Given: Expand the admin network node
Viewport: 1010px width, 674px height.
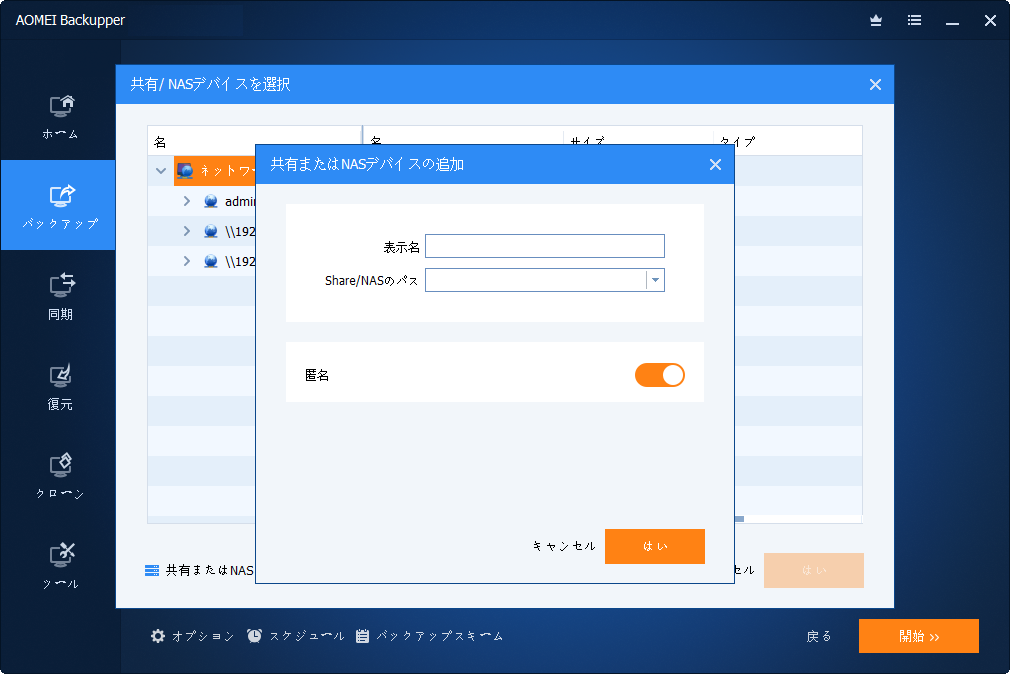Looking at the screenshot, I should (x=187, y=201).
